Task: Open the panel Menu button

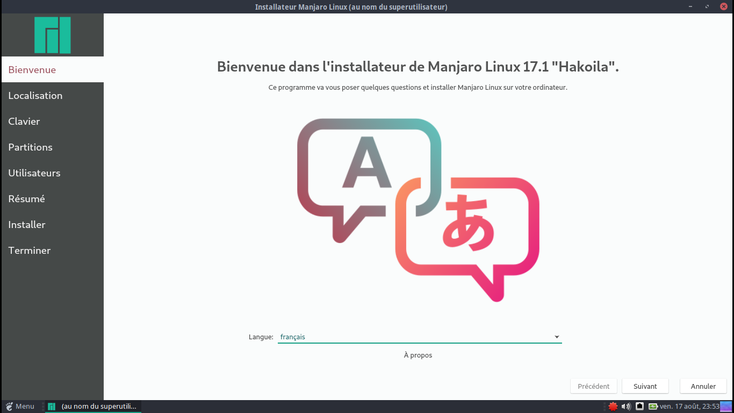Action: pos(20,406)
